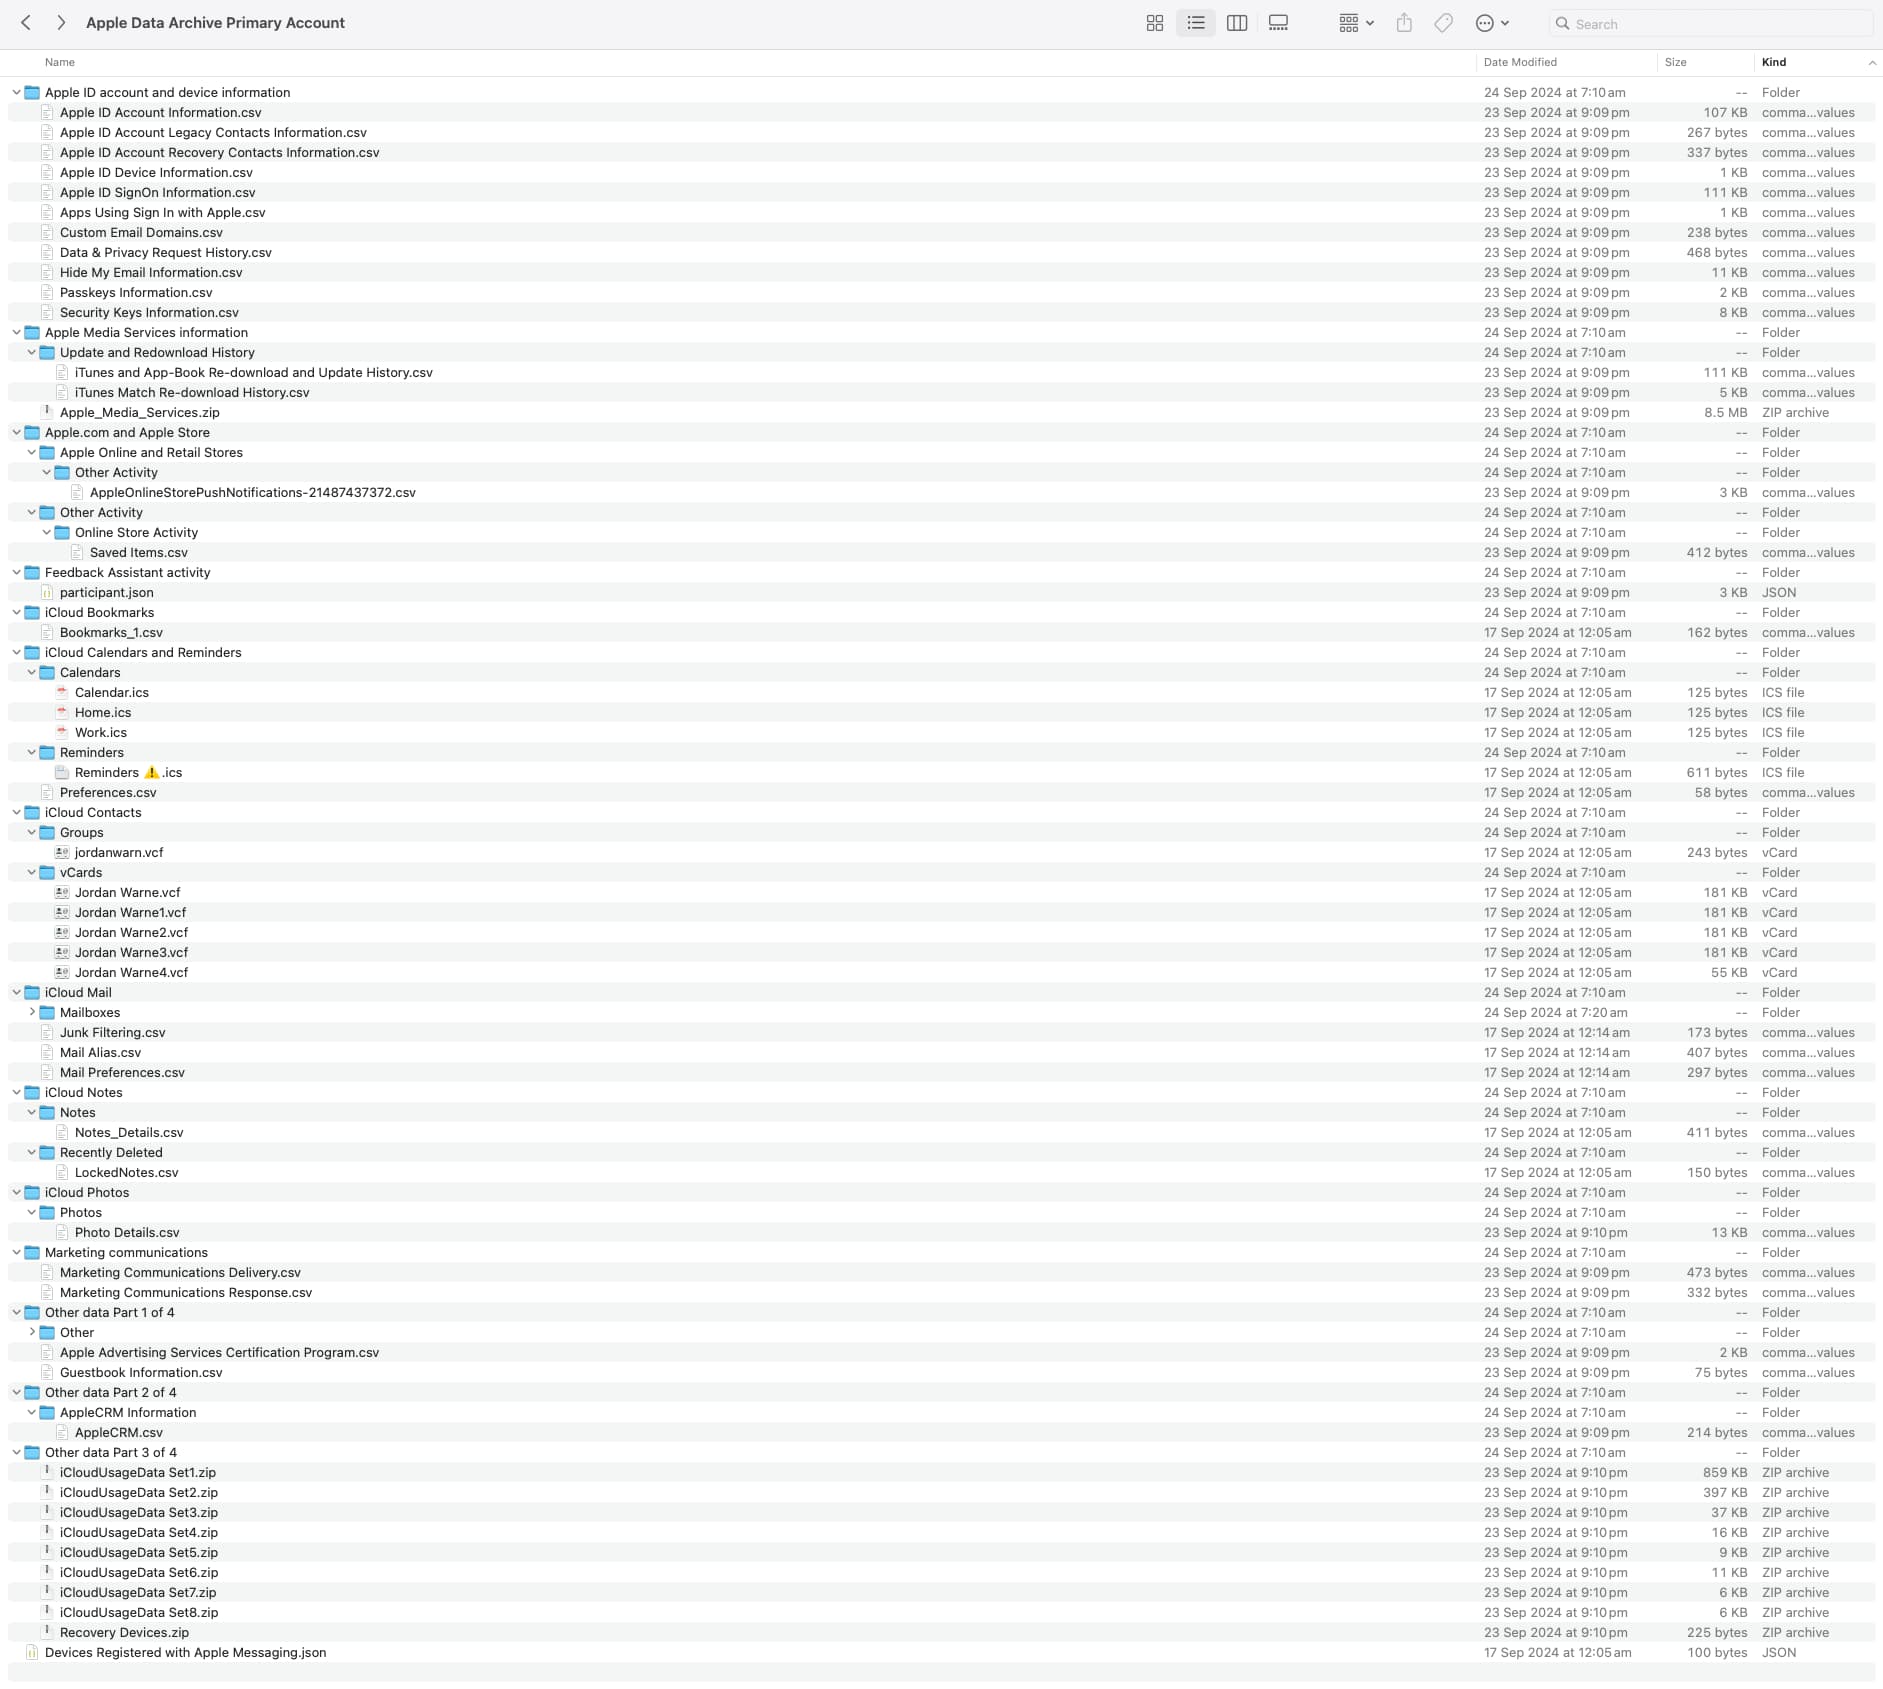Open the Group By options menu
This screenshot has width=1883, height=1689.
pyautogui.click(x=1356, y=23)
